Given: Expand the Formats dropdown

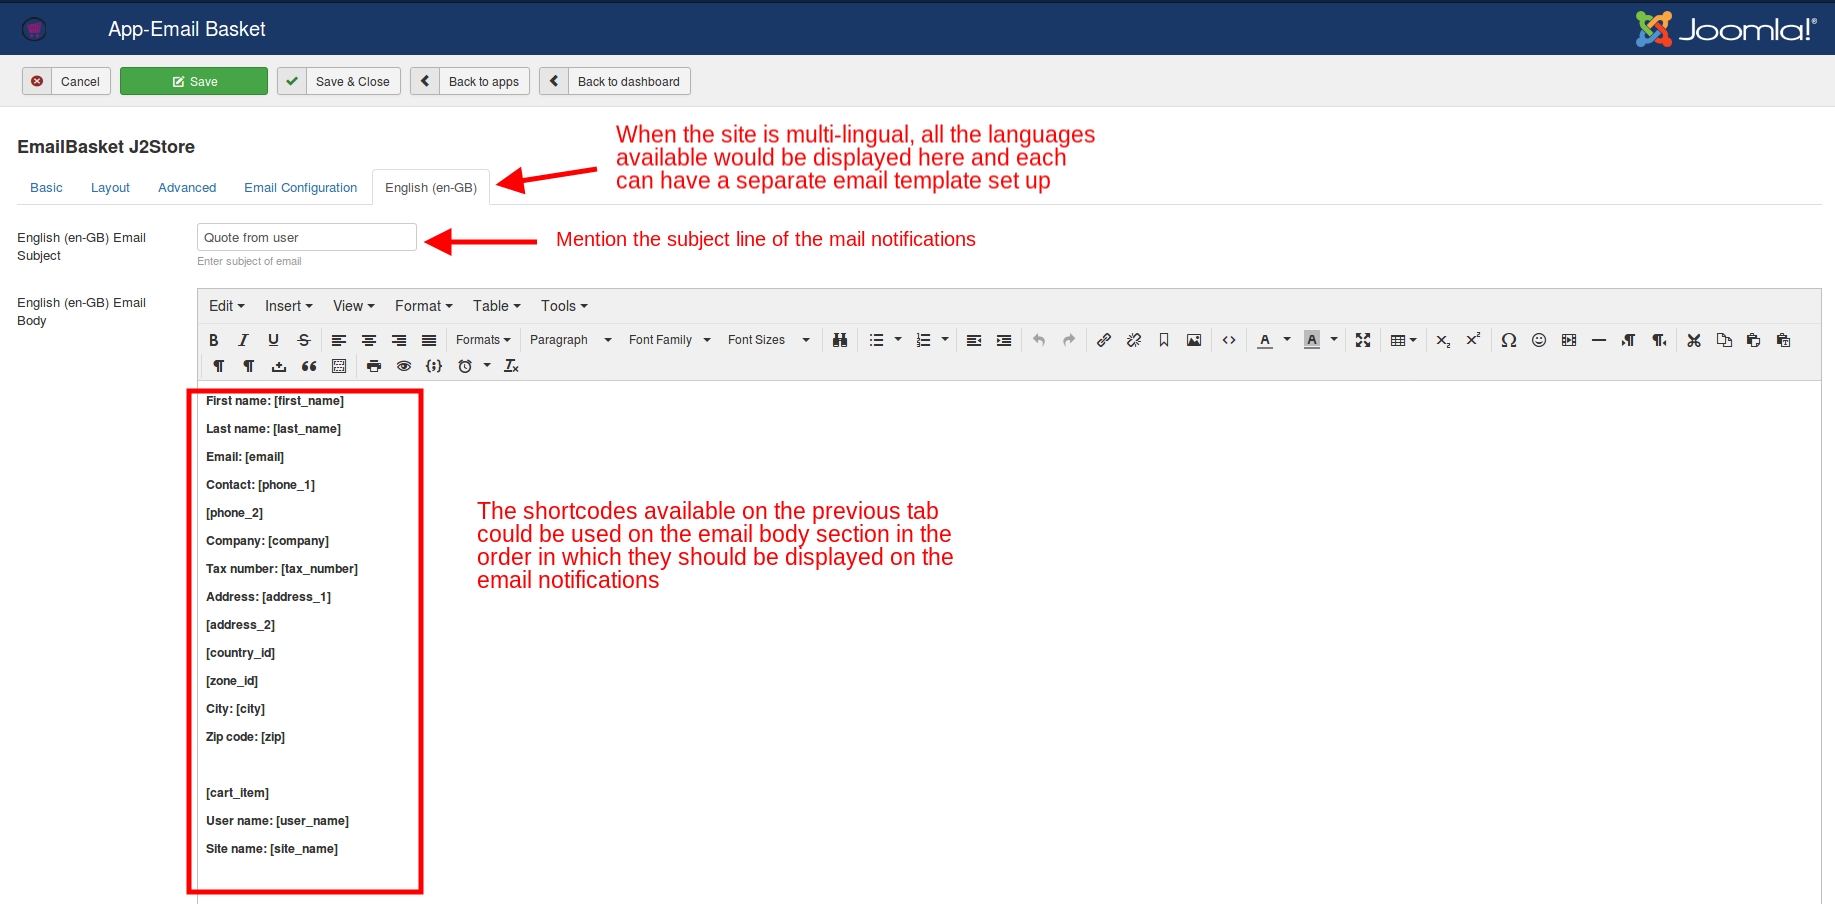Looking at the screenshot, I should click(x=483, y=340).
